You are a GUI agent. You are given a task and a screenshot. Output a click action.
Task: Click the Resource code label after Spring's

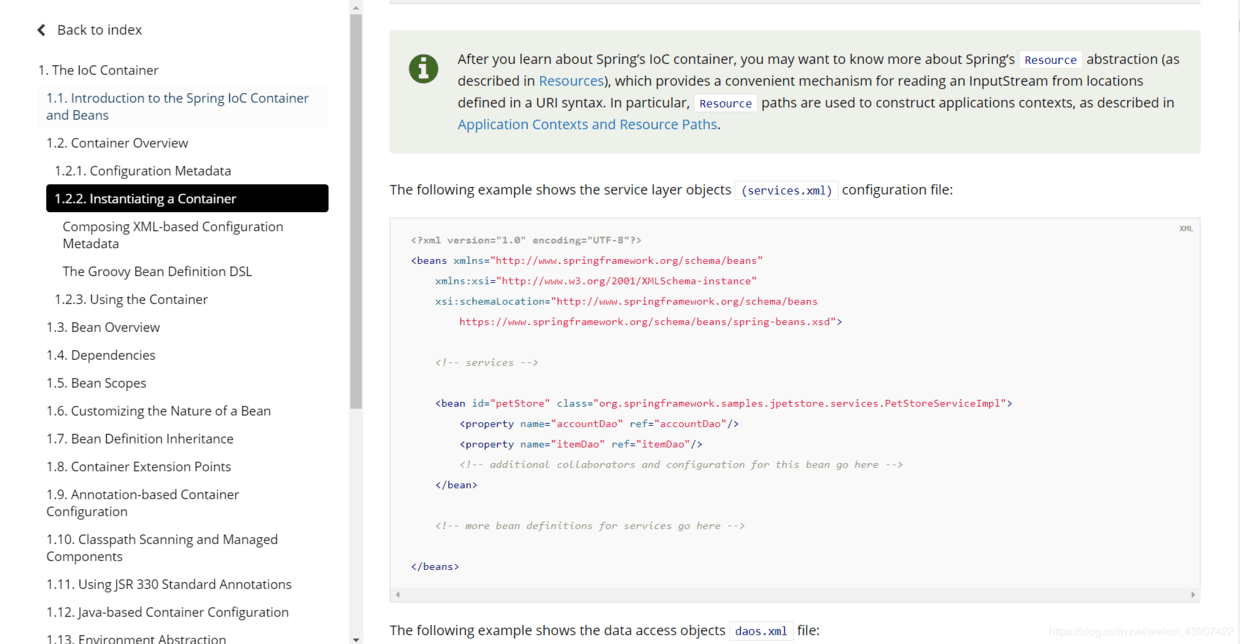pyautogui.click(x=1050, y=60)
